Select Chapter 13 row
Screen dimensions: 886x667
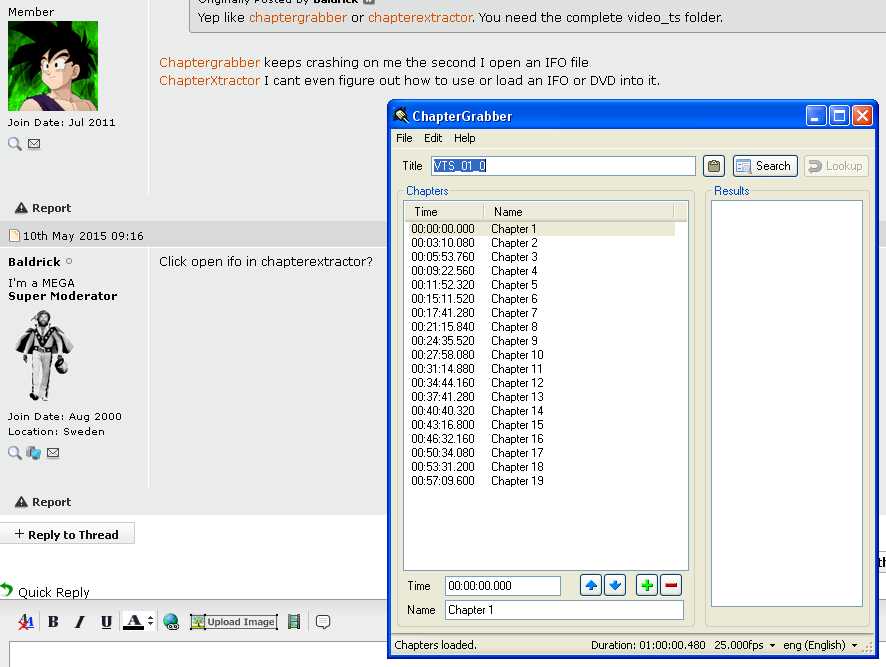541,397
